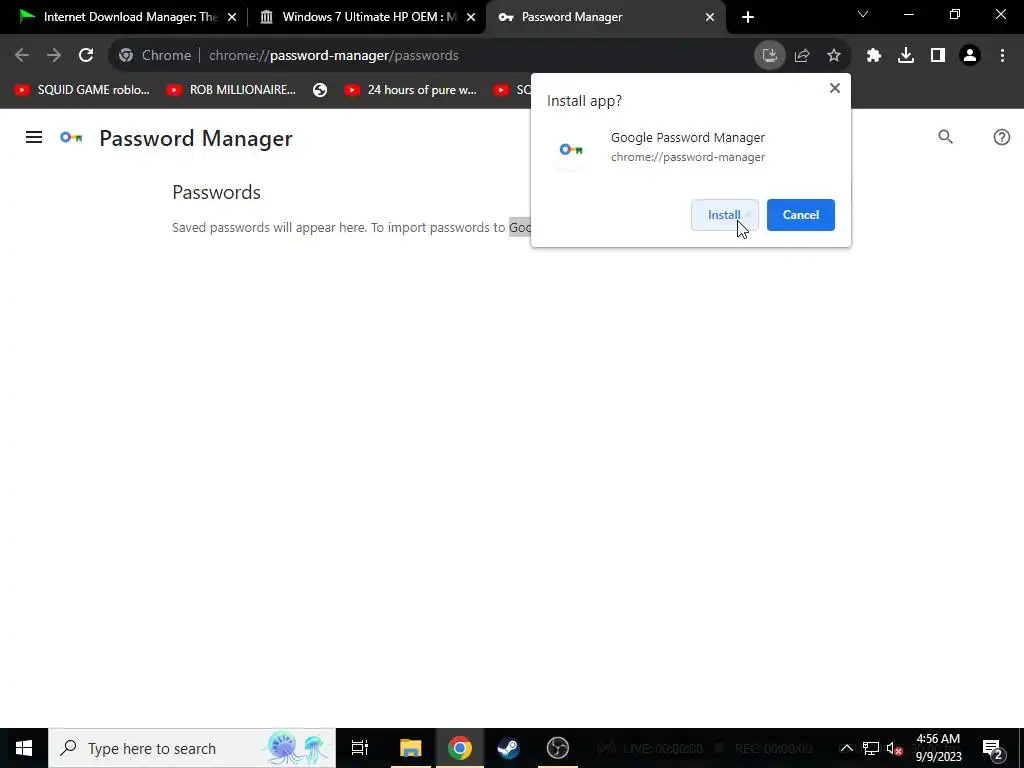Close the Windows 7 Ultimate tab
The image size is (1024, 768).
pos(471,17)
